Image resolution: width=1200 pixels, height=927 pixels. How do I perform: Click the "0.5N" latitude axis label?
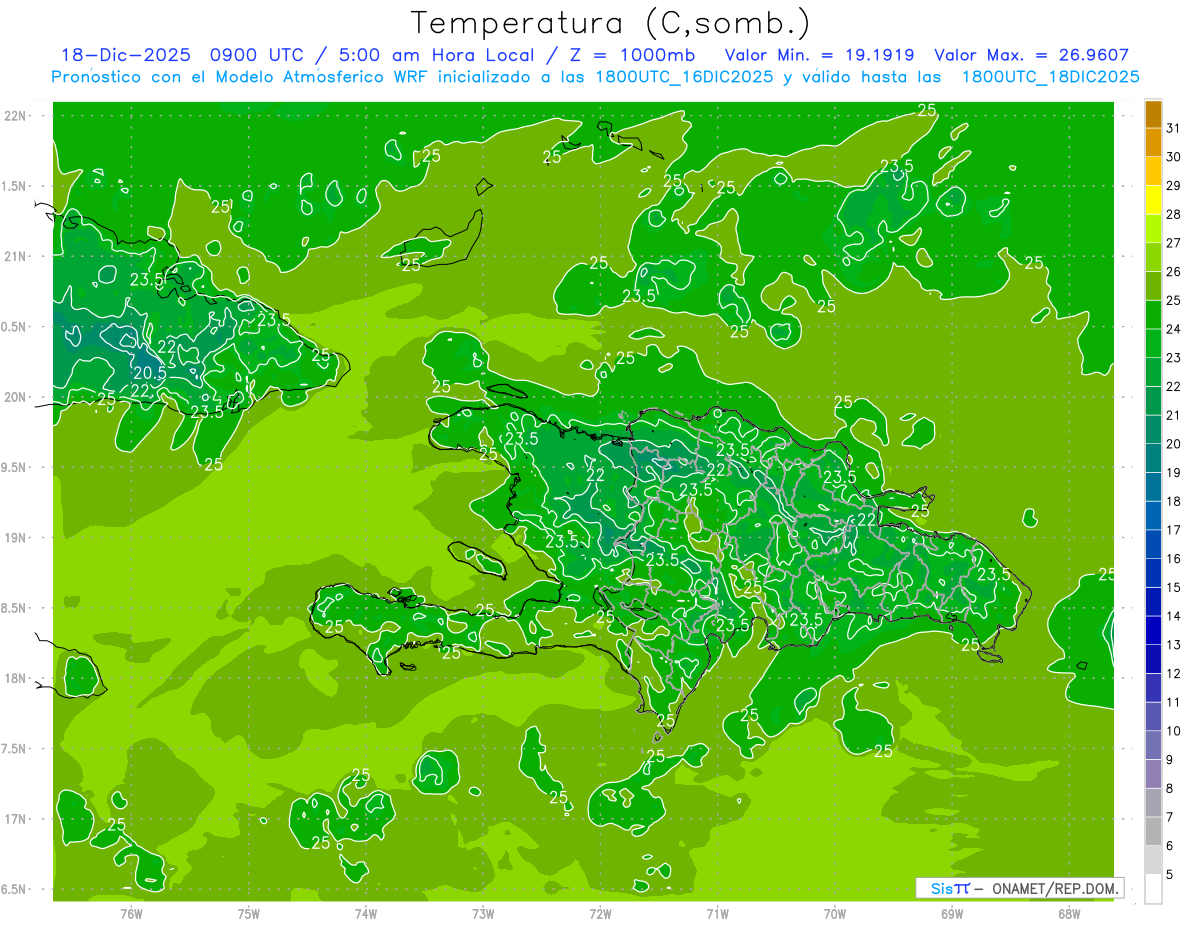(x=15, y=327)
